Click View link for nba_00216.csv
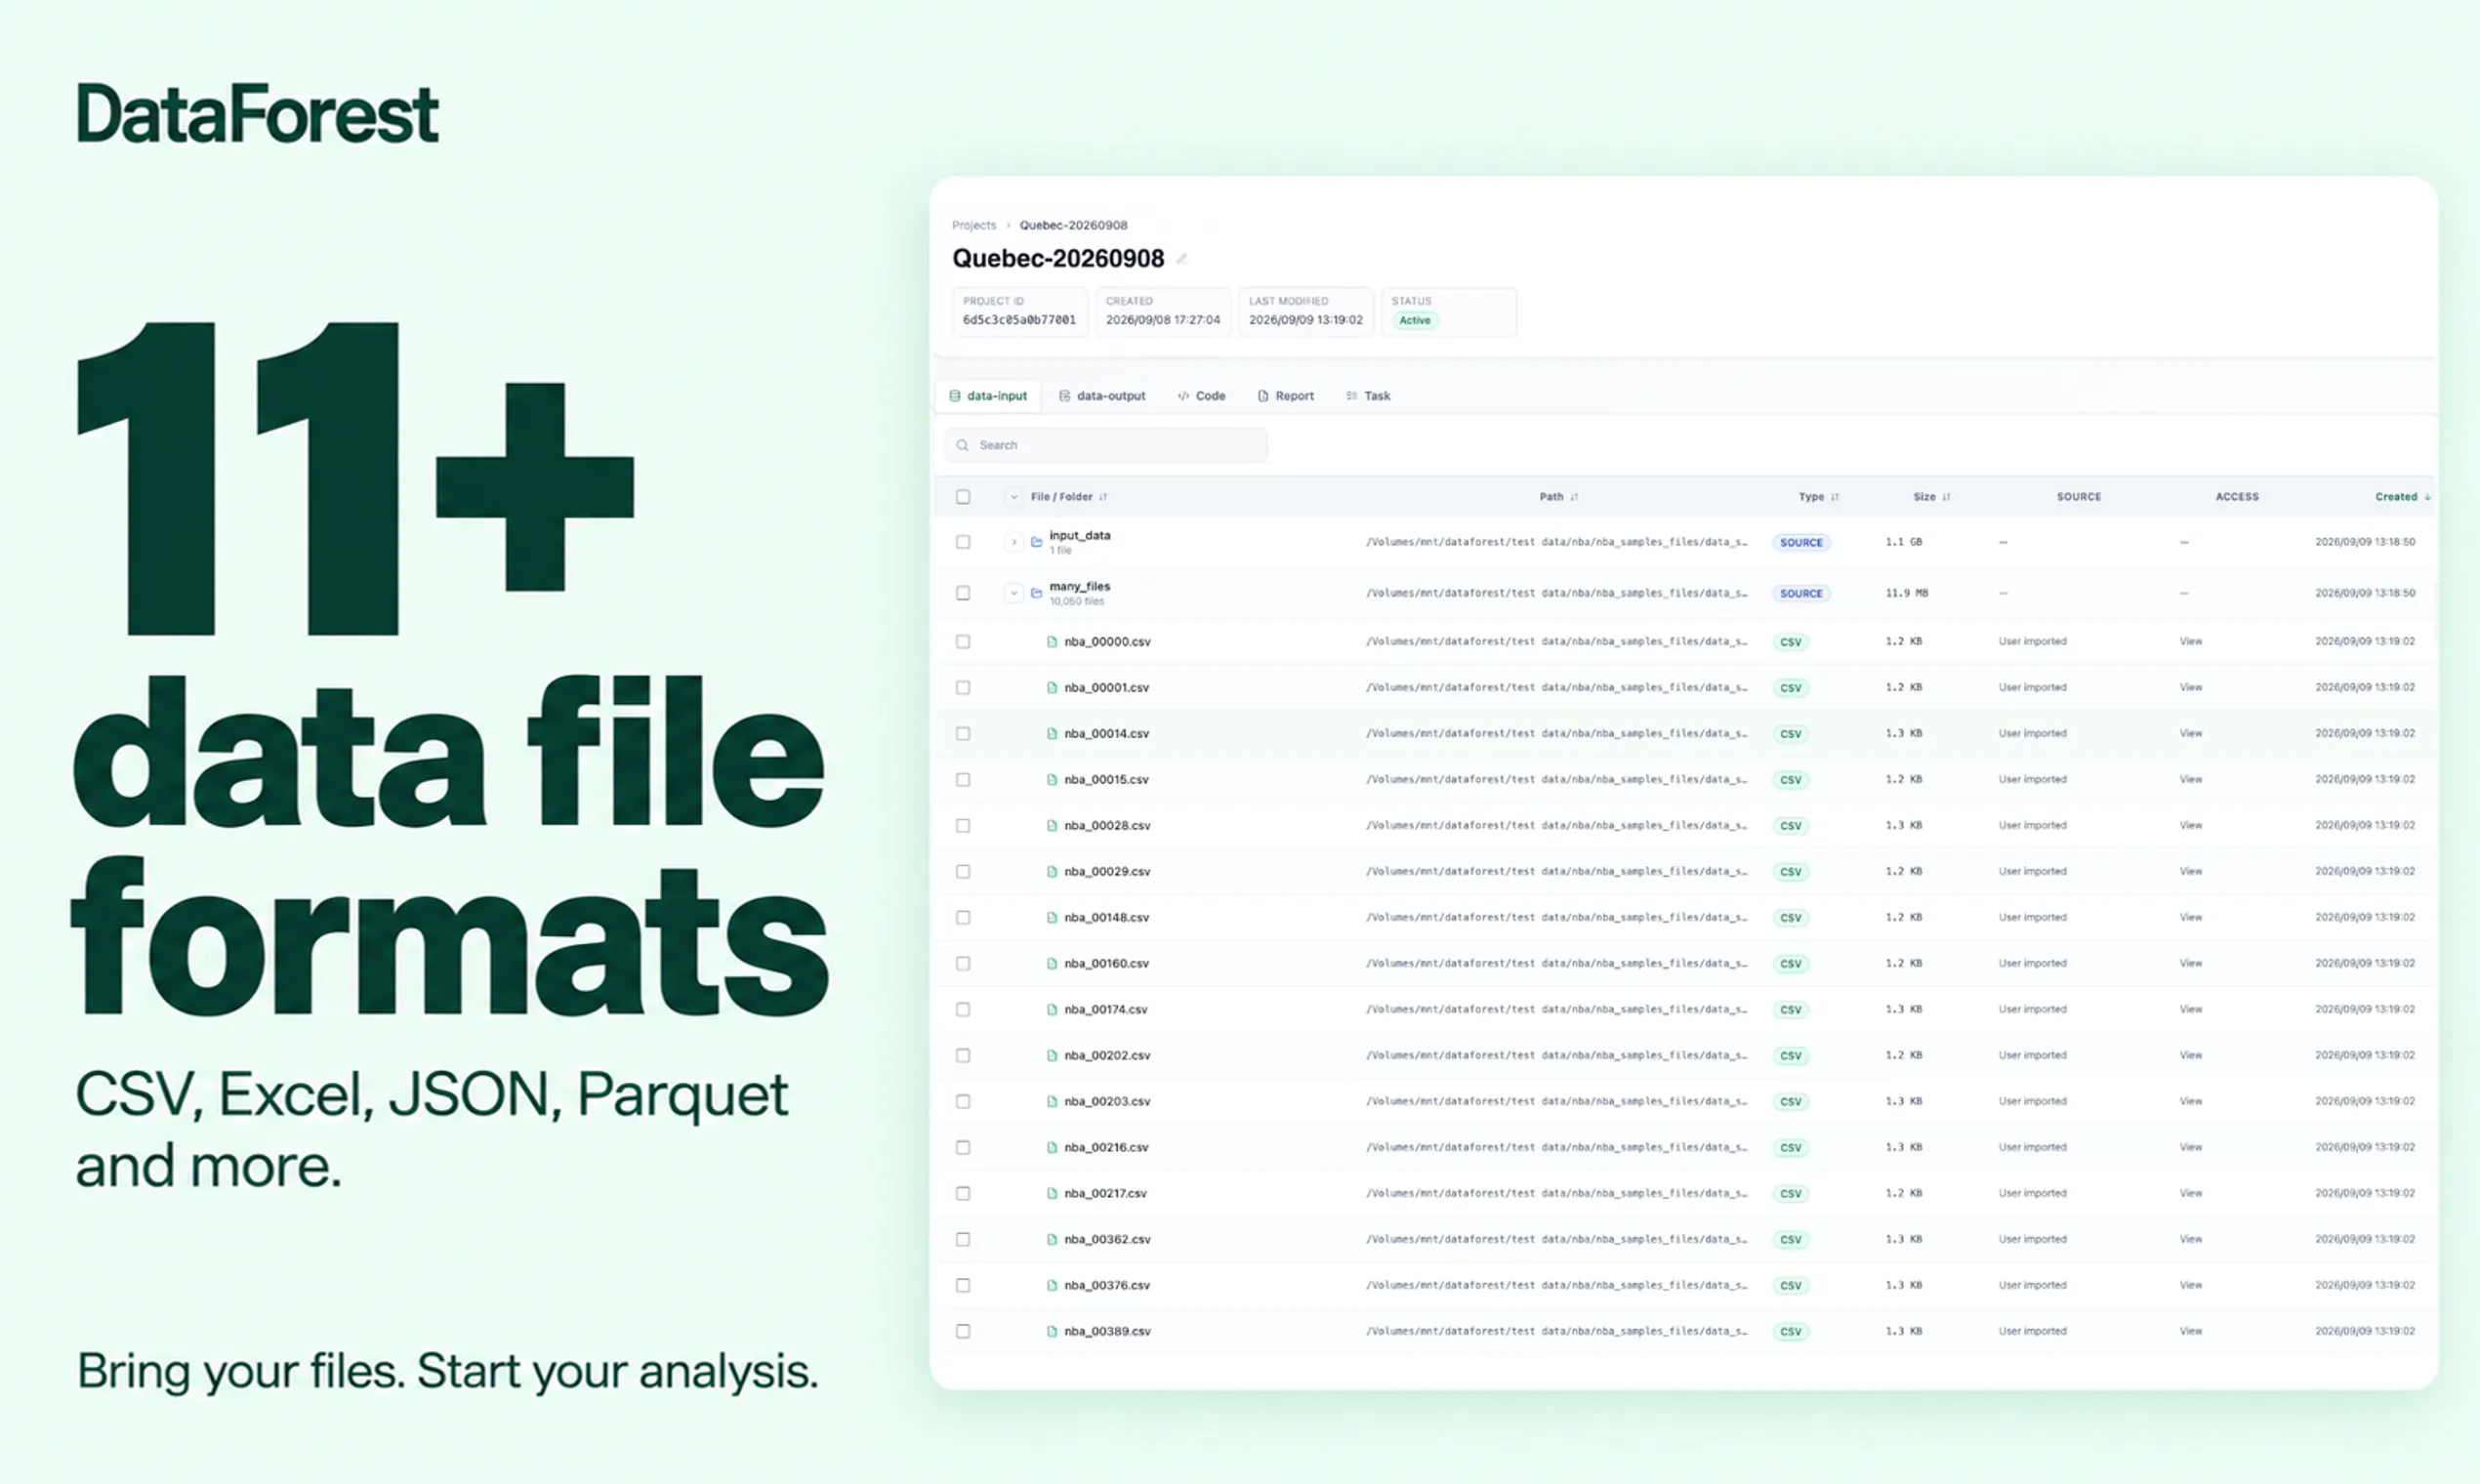Image resolution: width=2480 pixels, height=1484 pixels. coord(2191,1148)
